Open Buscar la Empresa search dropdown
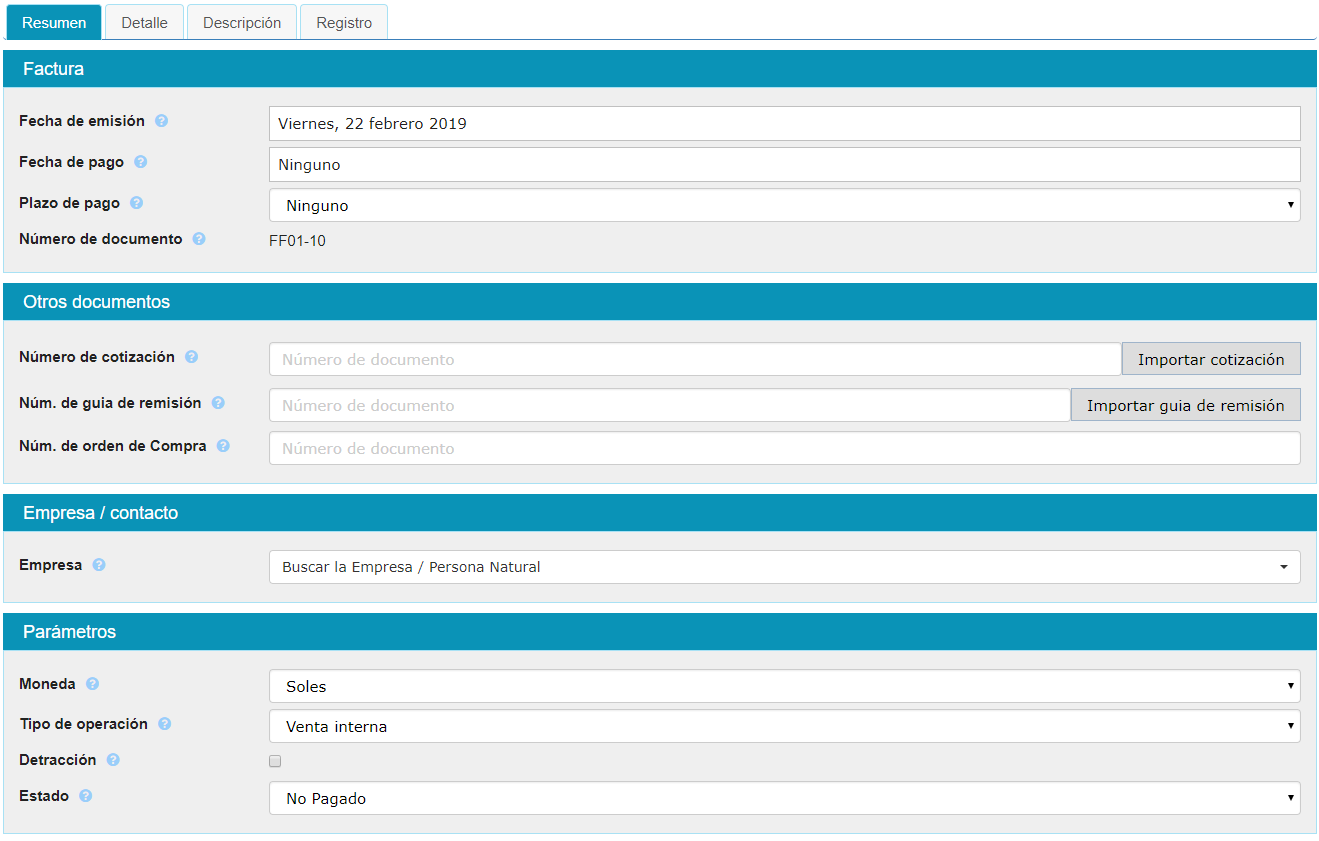The height and width of the screenshot is (841, 1319). (x=784, y=567)
